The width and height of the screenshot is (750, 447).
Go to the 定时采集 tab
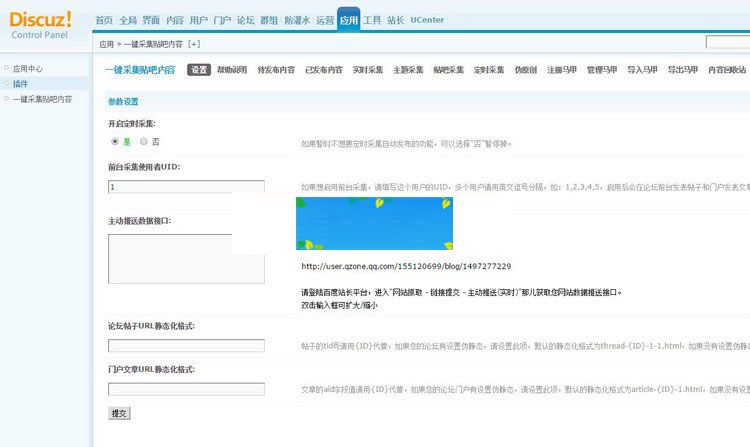click(488, 70)
